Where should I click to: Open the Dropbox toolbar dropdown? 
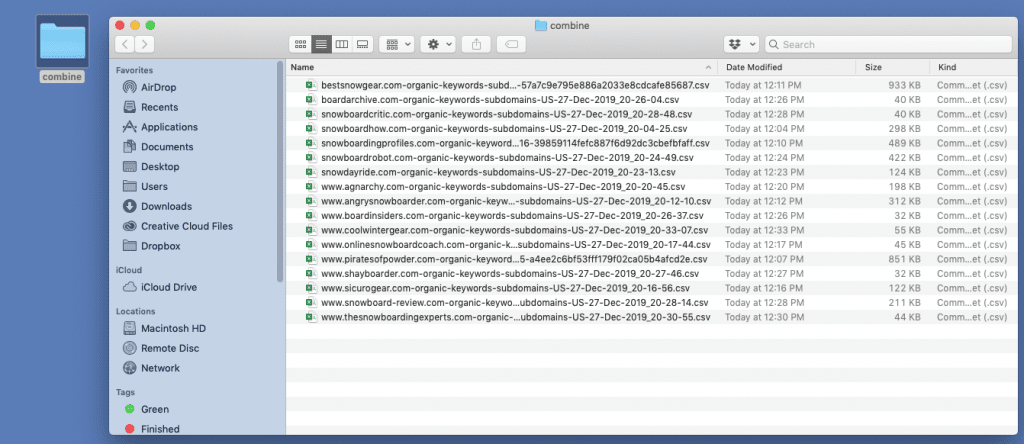(741, 44)
